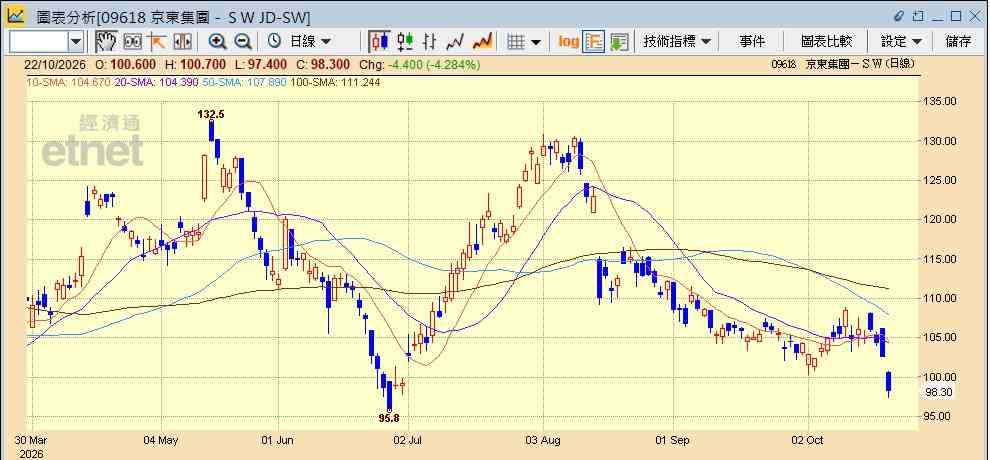Click the split horizontal arrows icon
Screen dimensions: 990x460
(182, 42)
